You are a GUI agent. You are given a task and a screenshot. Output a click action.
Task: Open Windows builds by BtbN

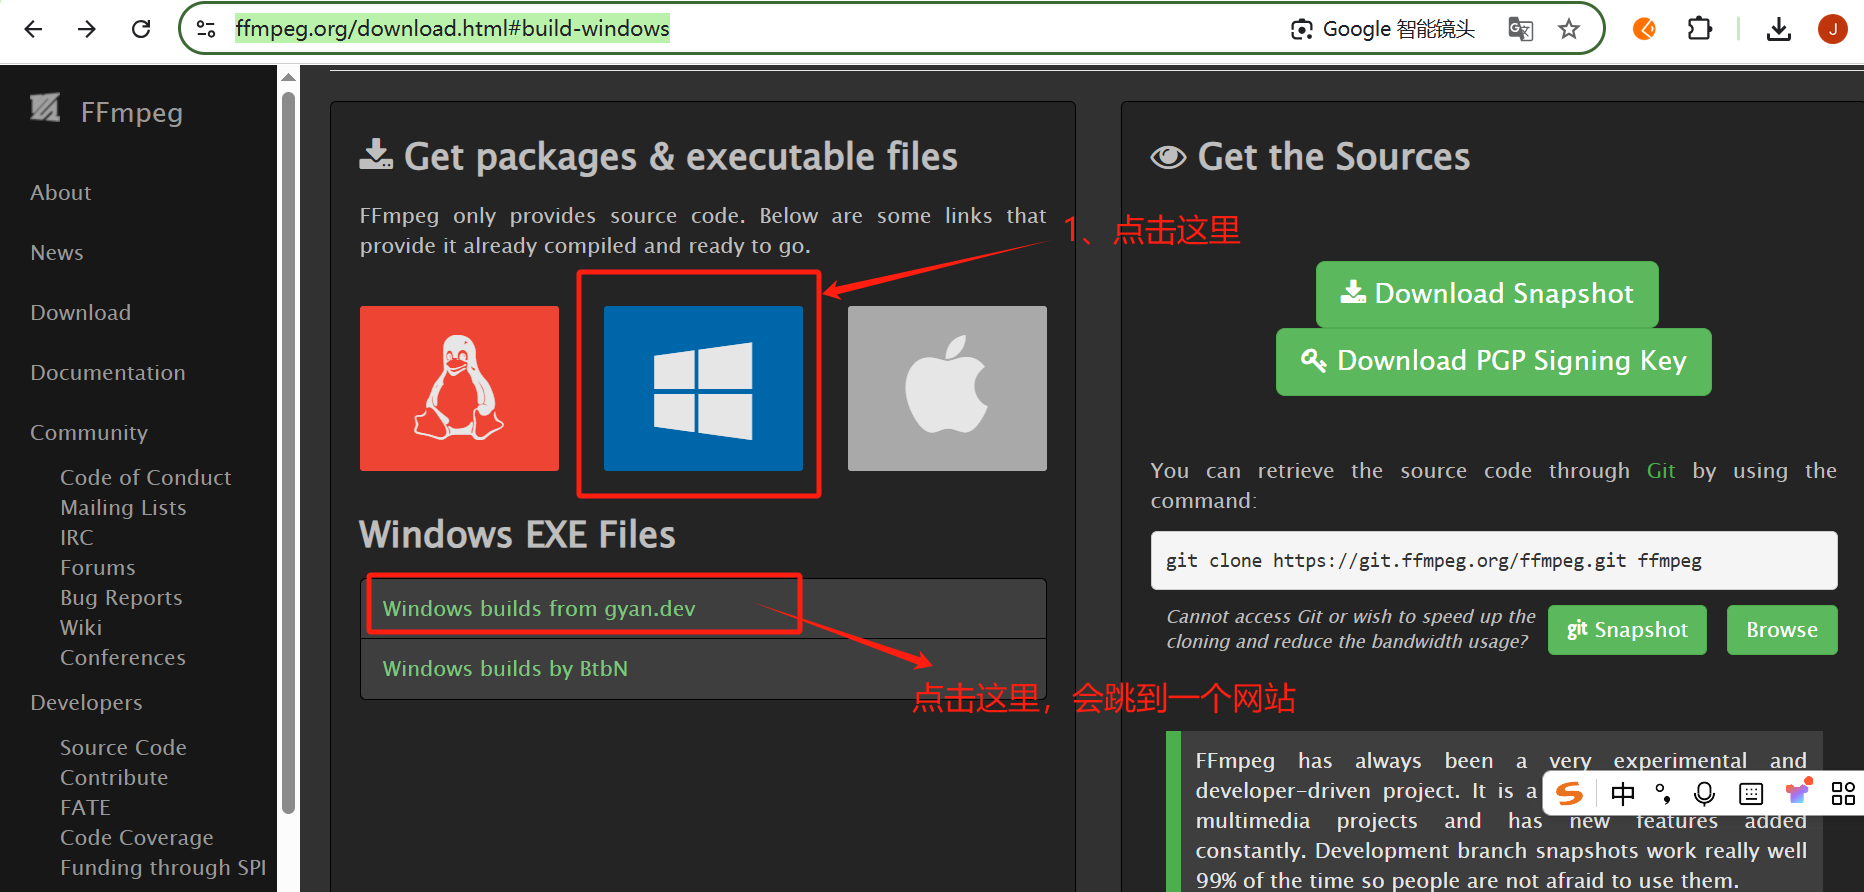point(505,668)
